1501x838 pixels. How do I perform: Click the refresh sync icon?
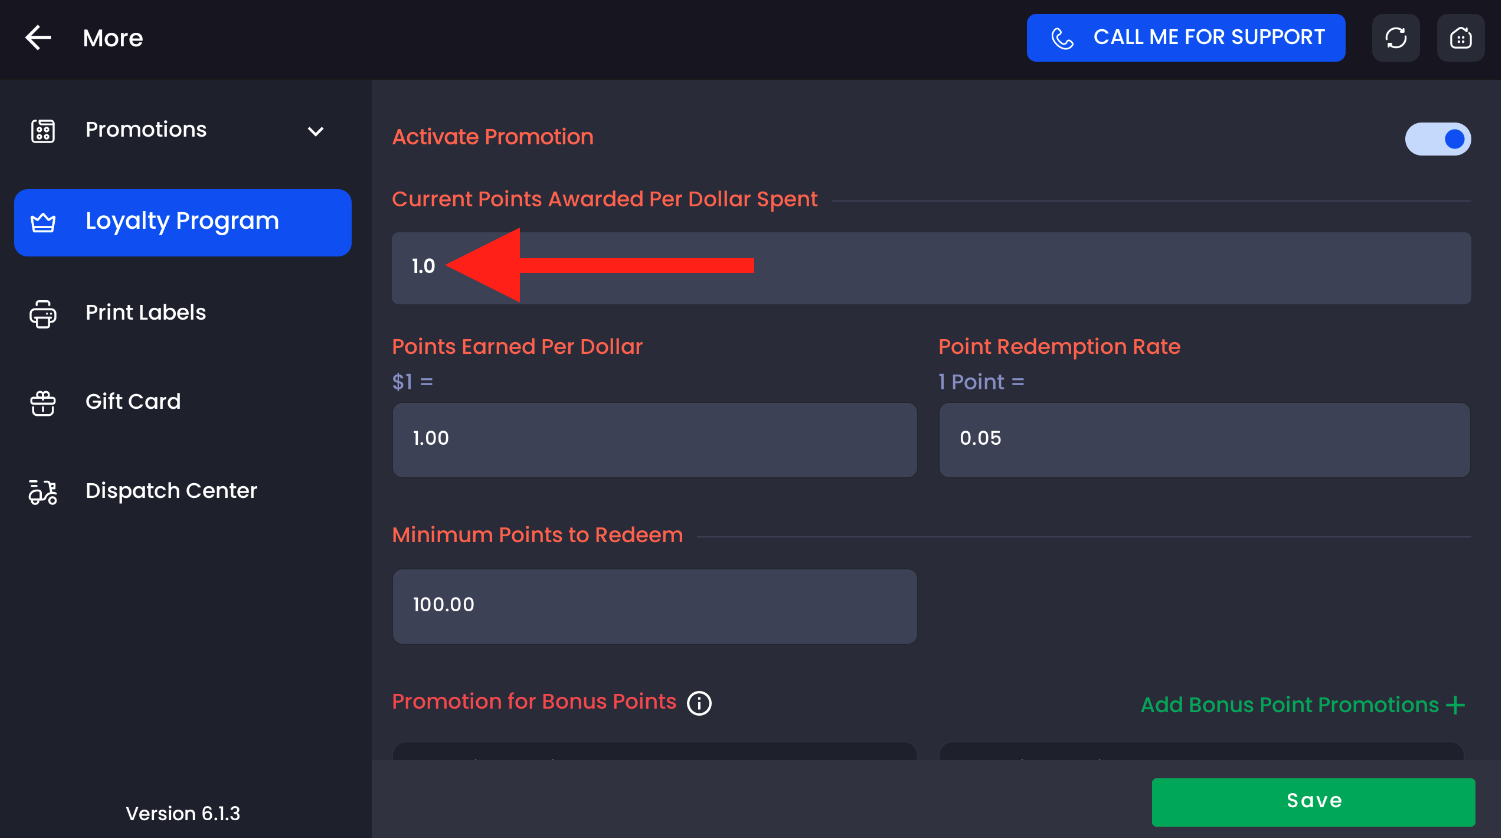pos(1396,38)
